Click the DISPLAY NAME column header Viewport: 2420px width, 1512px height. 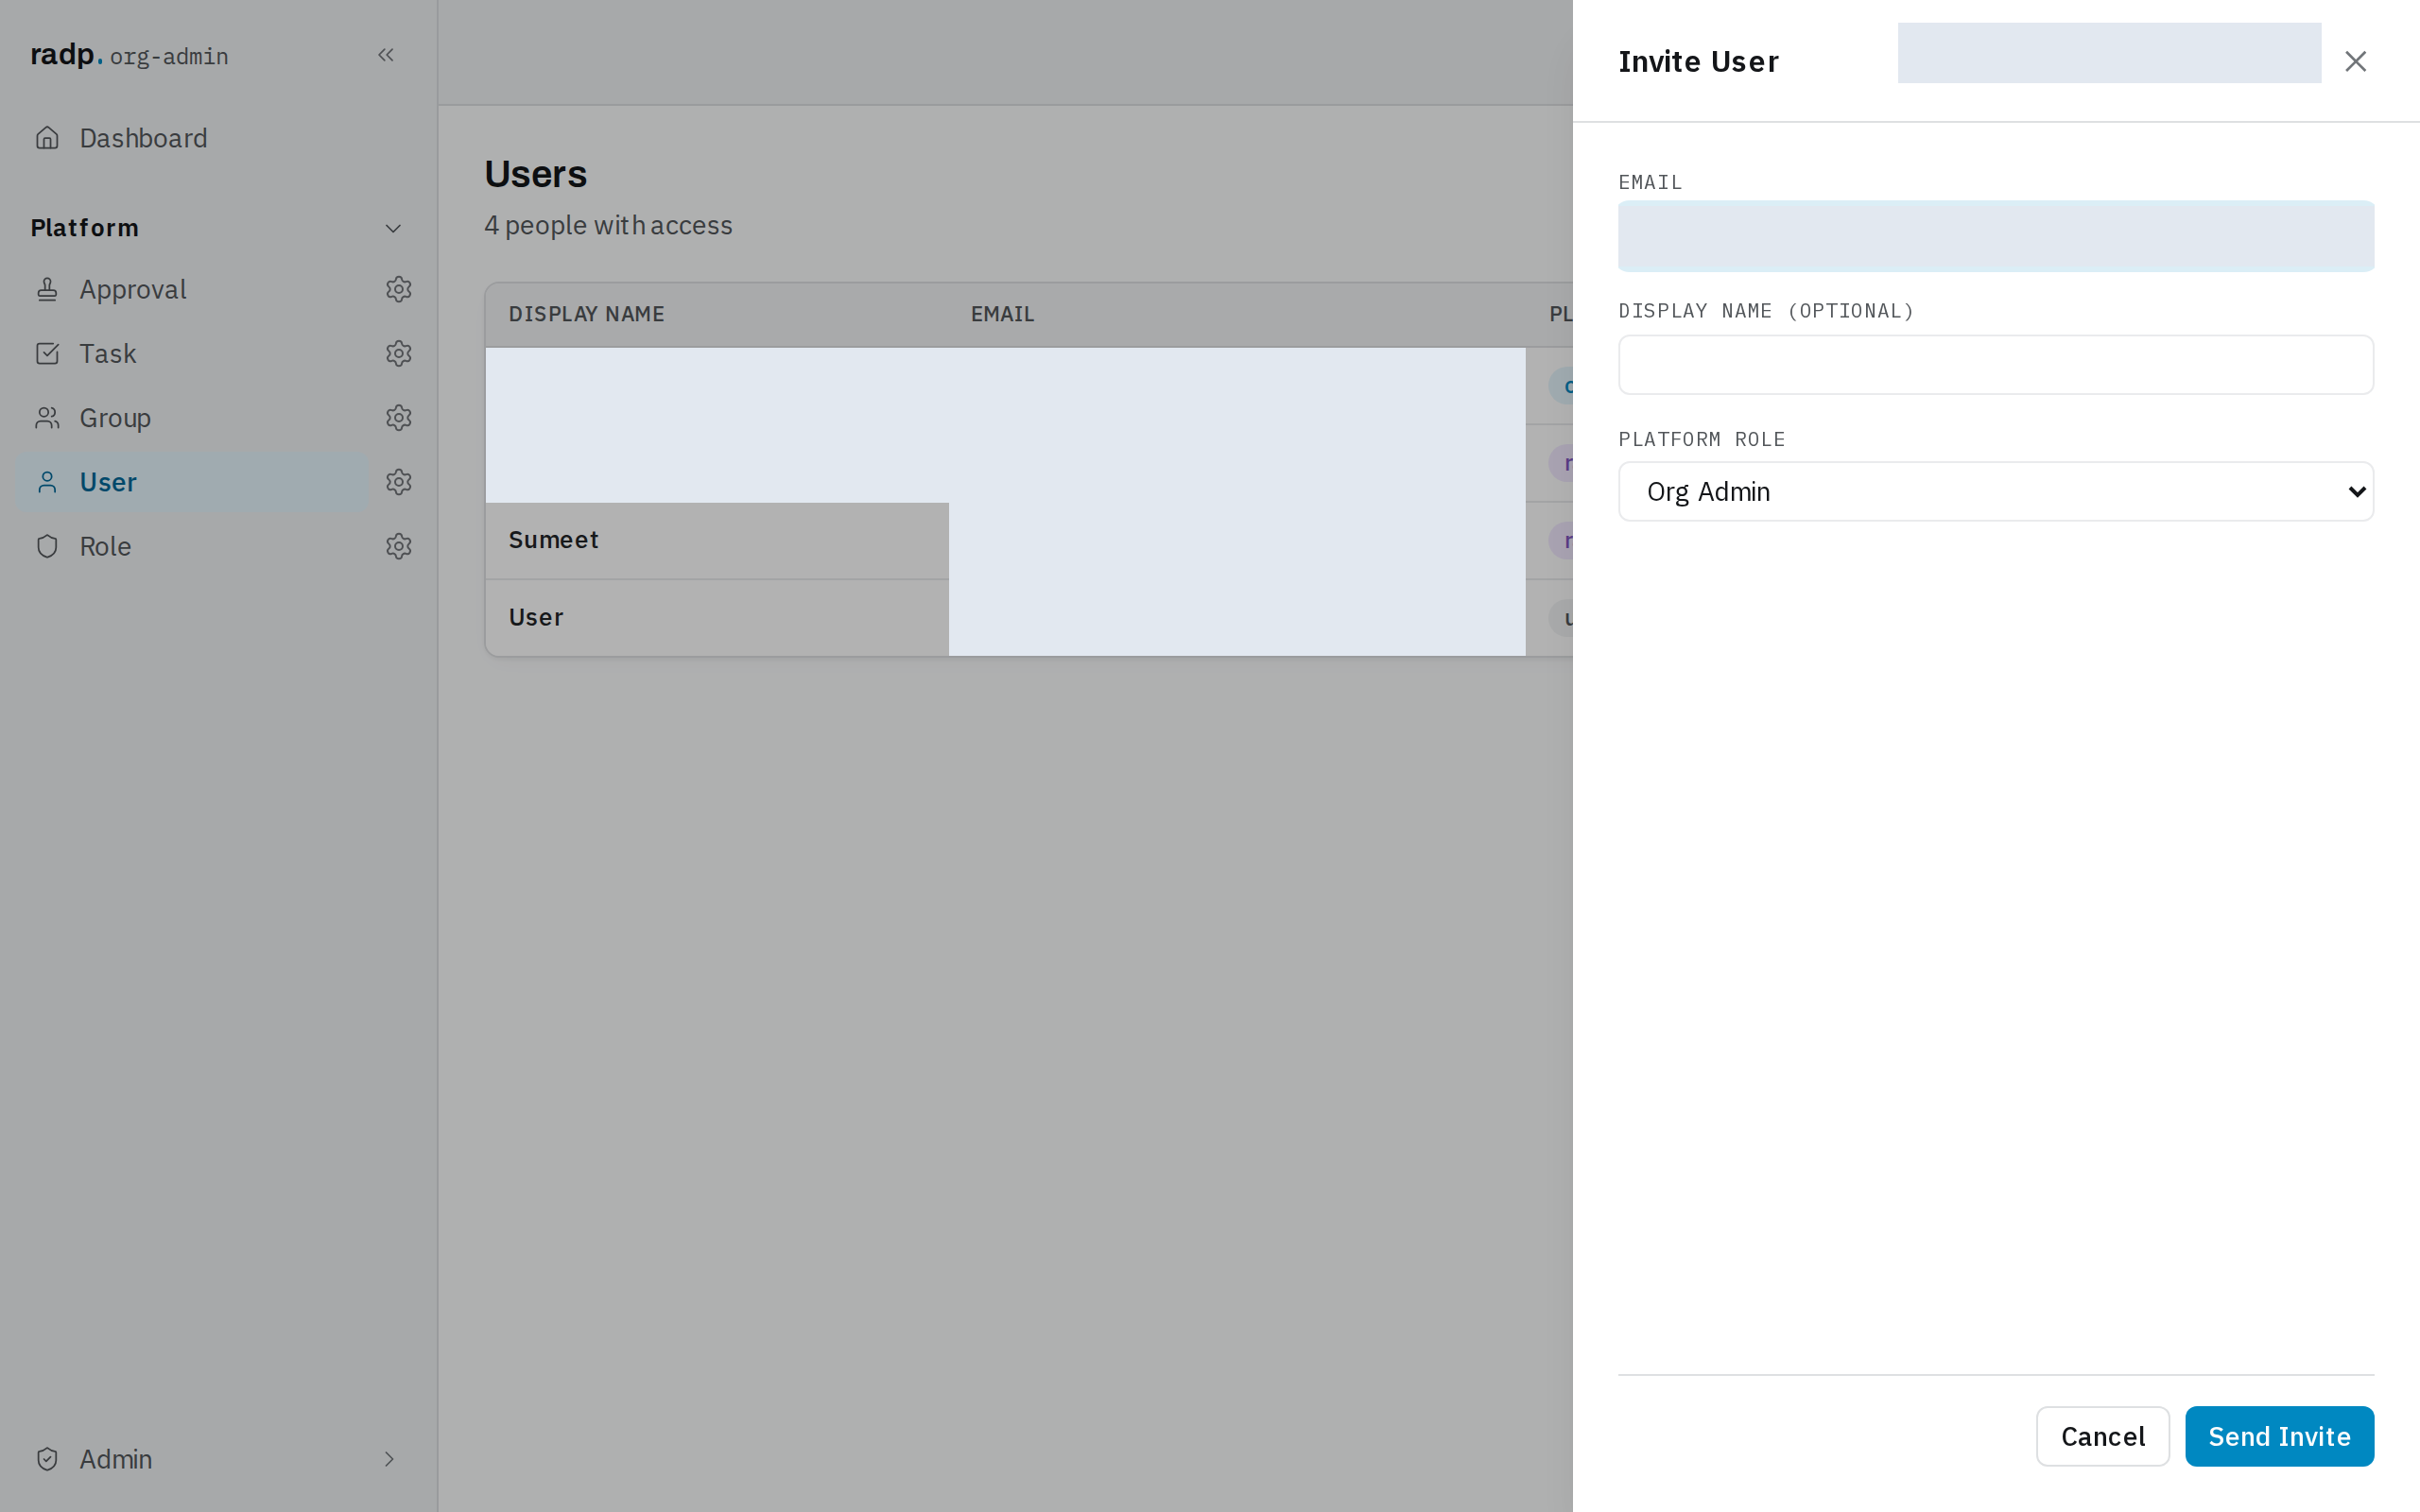point(586,314)
